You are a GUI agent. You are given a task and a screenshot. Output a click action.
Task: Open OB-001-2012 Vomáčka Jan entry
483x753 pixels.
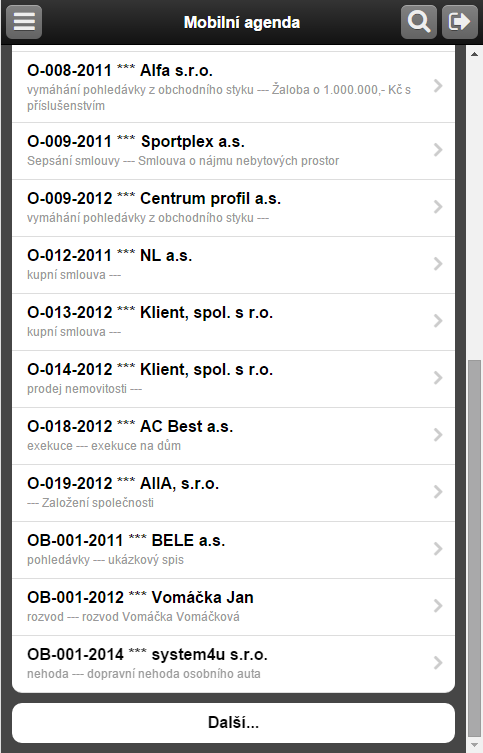pos(233,607)
